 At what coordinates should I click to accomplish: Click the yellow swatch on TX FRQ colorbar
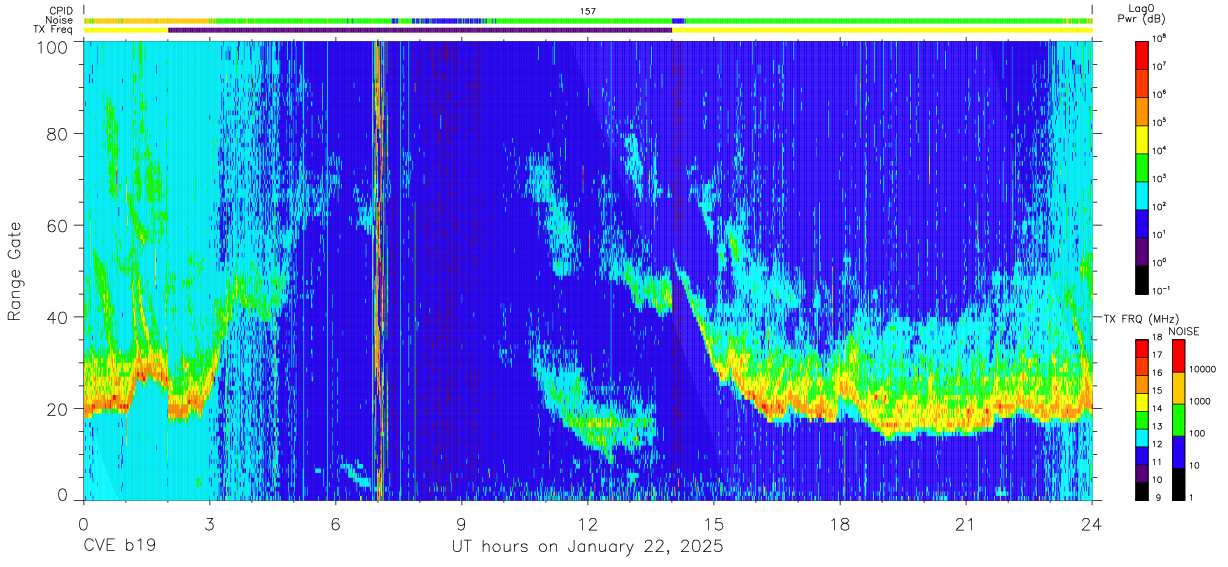(x=1142, y=401)
